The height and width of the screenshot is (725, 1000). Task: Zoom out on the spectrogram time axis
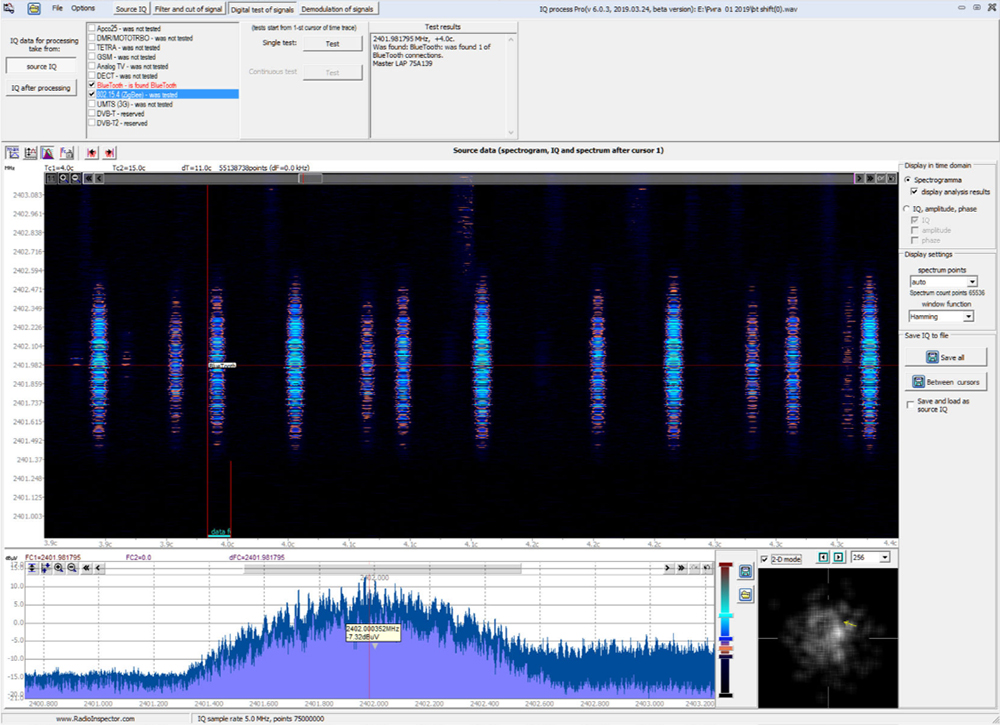click(76, 178)
